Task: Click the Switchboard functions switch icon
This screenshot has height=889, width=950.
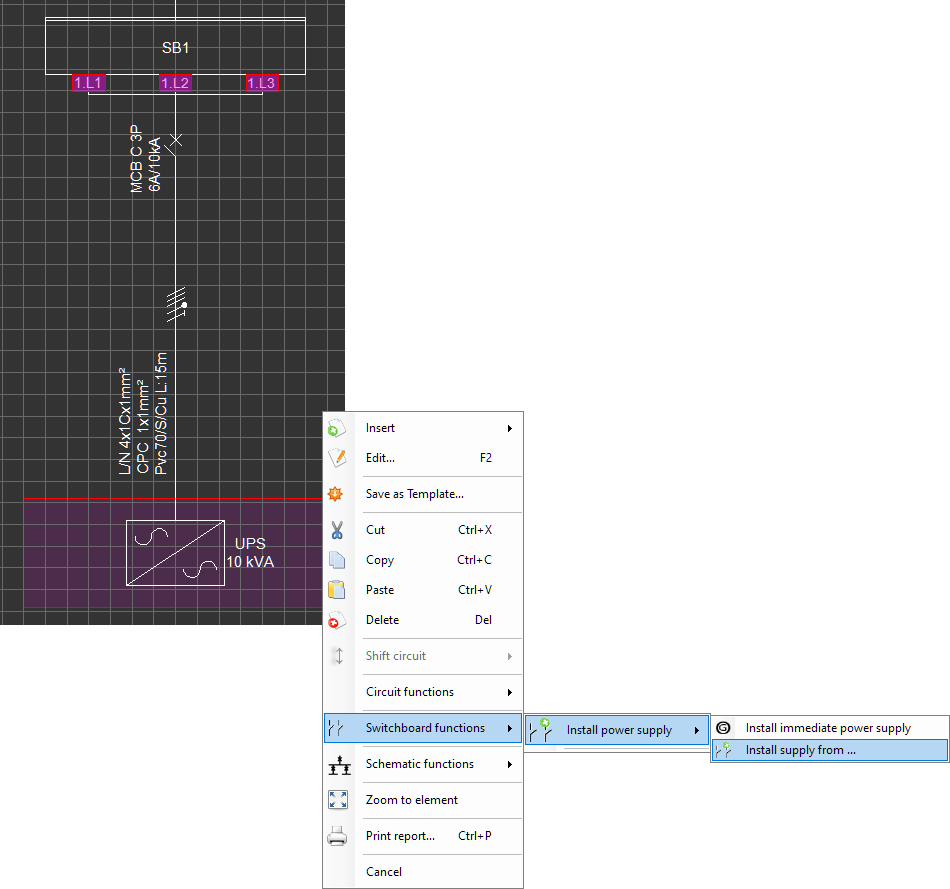Action: click(336, 728)
